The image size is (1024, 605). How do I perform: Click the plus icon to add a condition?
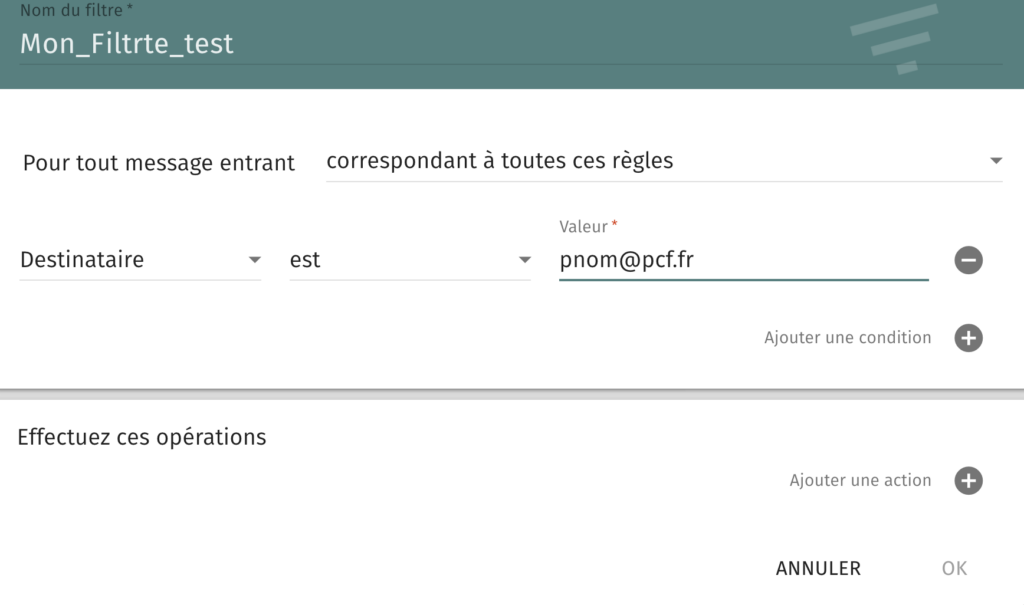[x=968, y=338]
